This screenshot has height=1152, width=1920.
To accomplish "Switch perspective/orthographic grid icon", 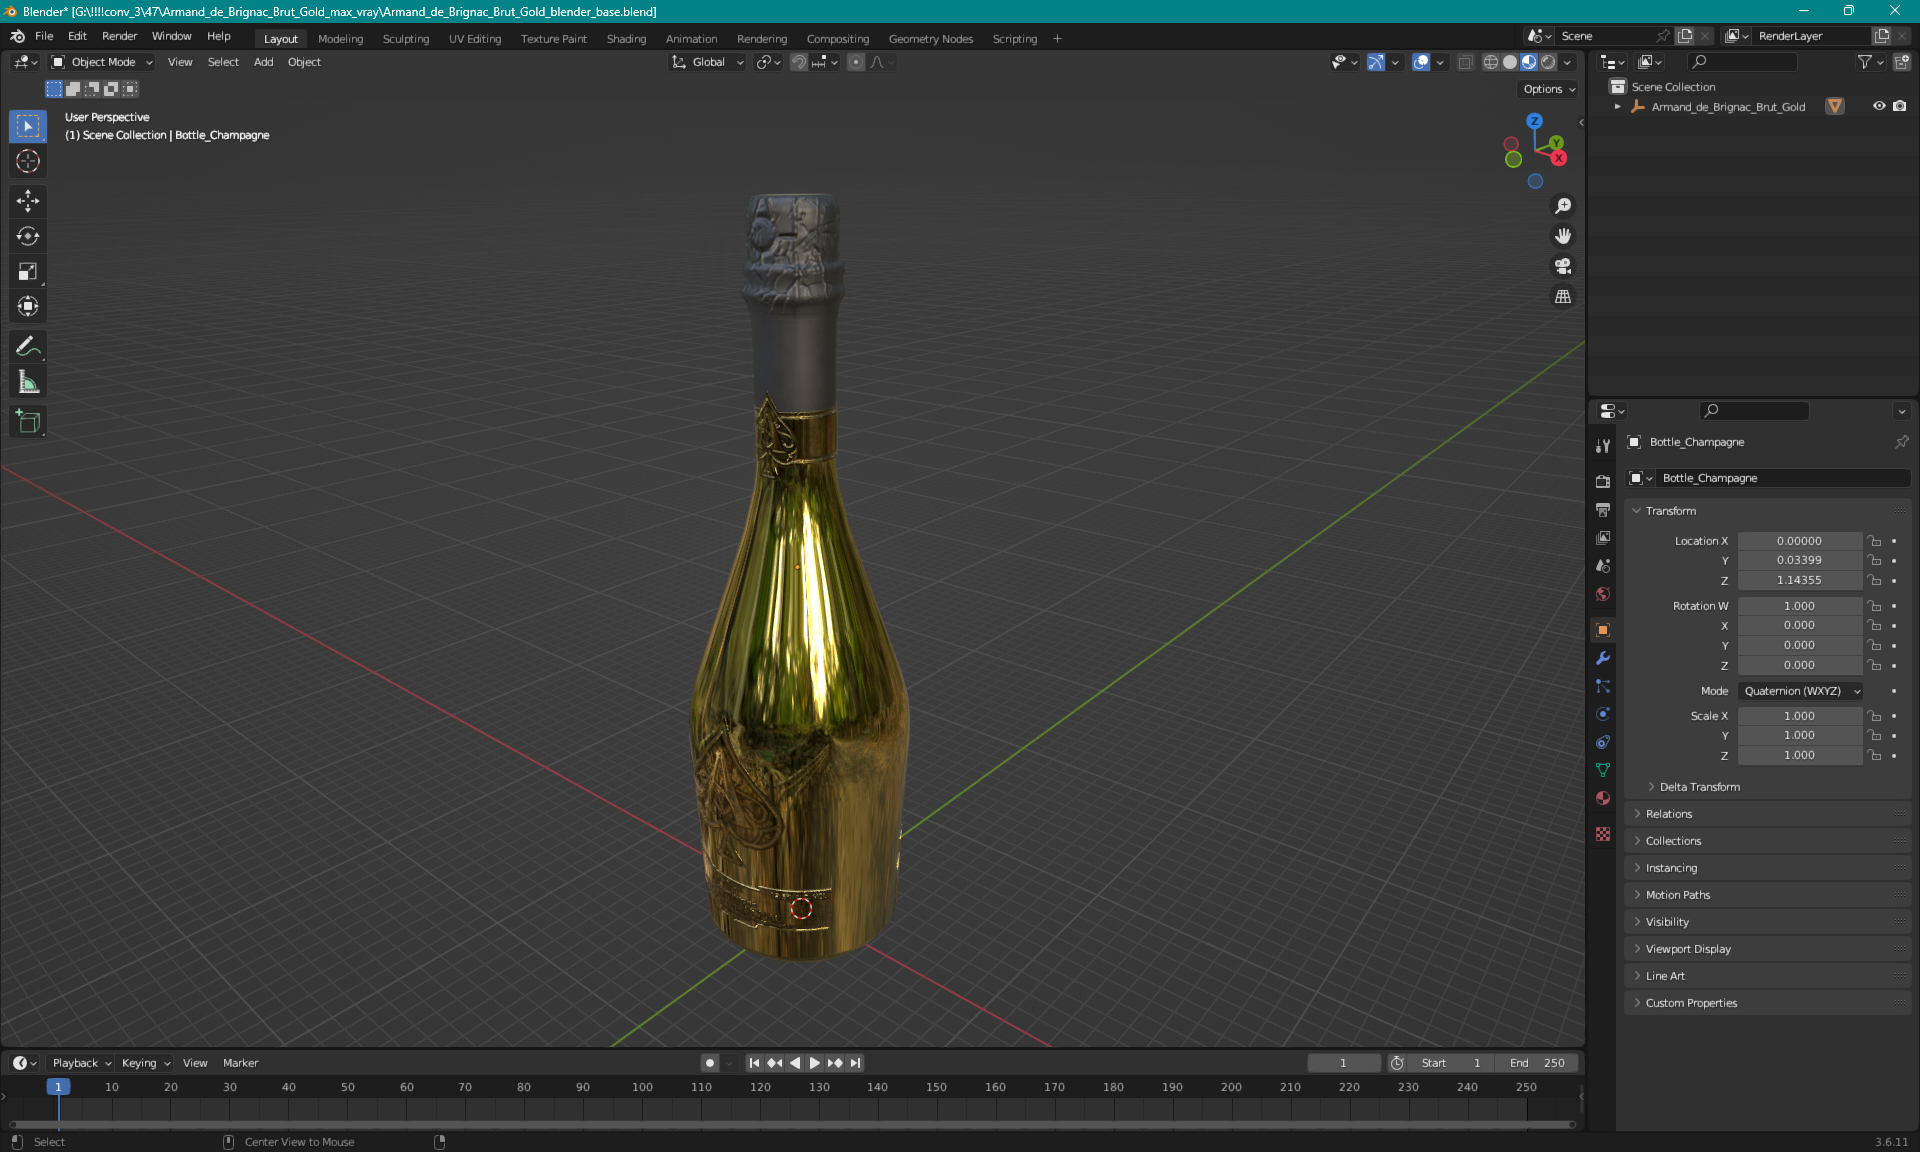I will pyautogui.click(x=1562, y=296).
